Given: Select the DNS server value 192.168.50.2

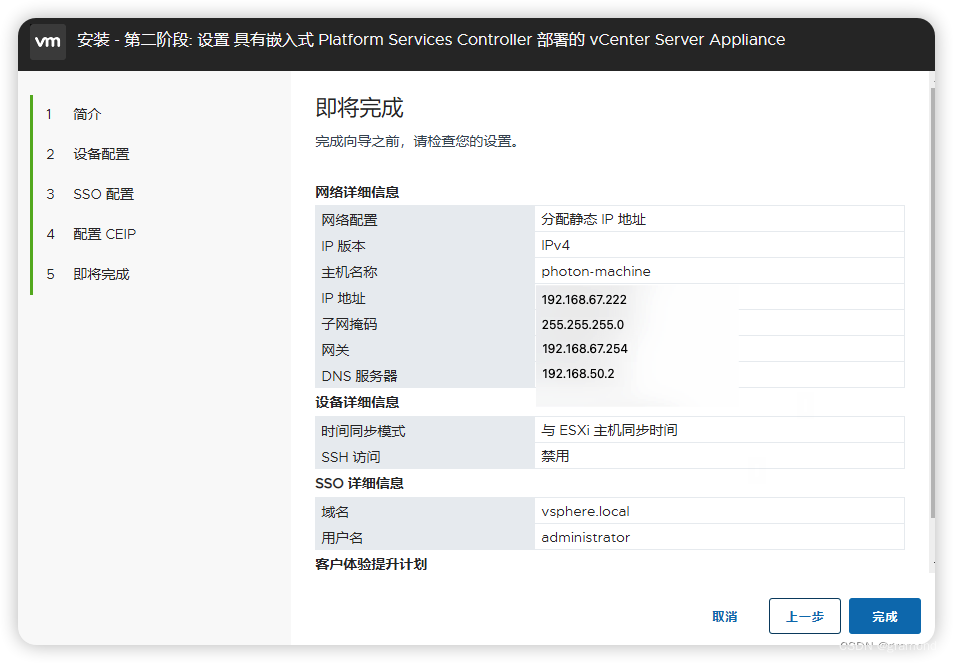Looking at the screenshot, I should pyautogui.click(x=577, y=374).
